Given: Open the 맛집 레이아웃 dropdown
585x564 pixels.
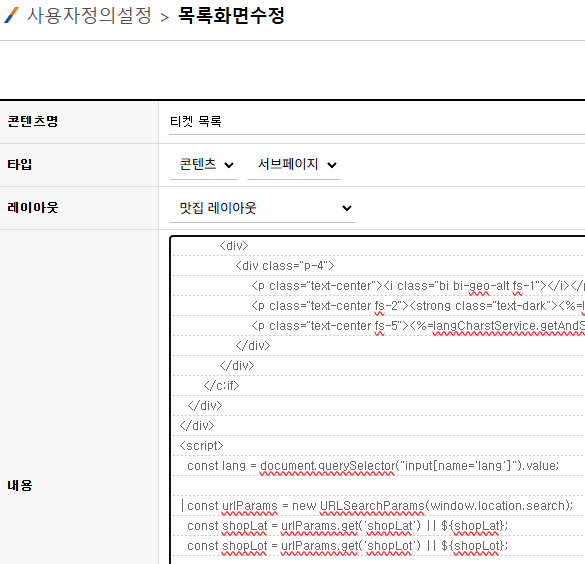Looking at the screenshot, I should tap(262, 208).
